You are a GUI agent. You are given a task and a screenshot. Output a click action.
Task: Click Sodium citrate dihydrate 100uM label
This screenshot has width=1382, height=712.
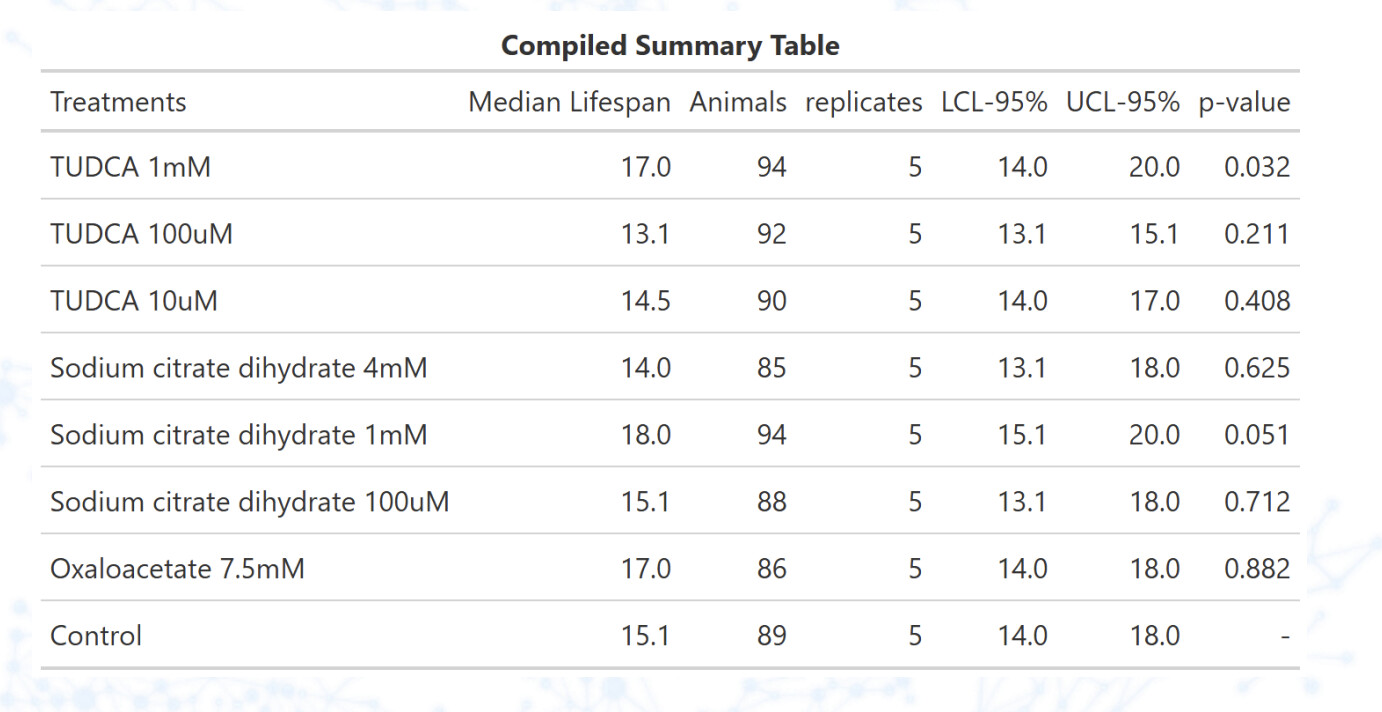(x=249, y=502)
